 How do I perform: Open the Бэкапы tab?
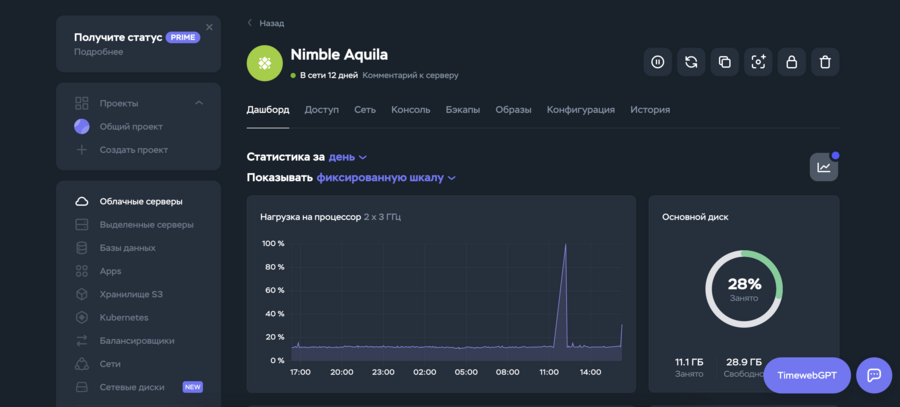point(462,110)
